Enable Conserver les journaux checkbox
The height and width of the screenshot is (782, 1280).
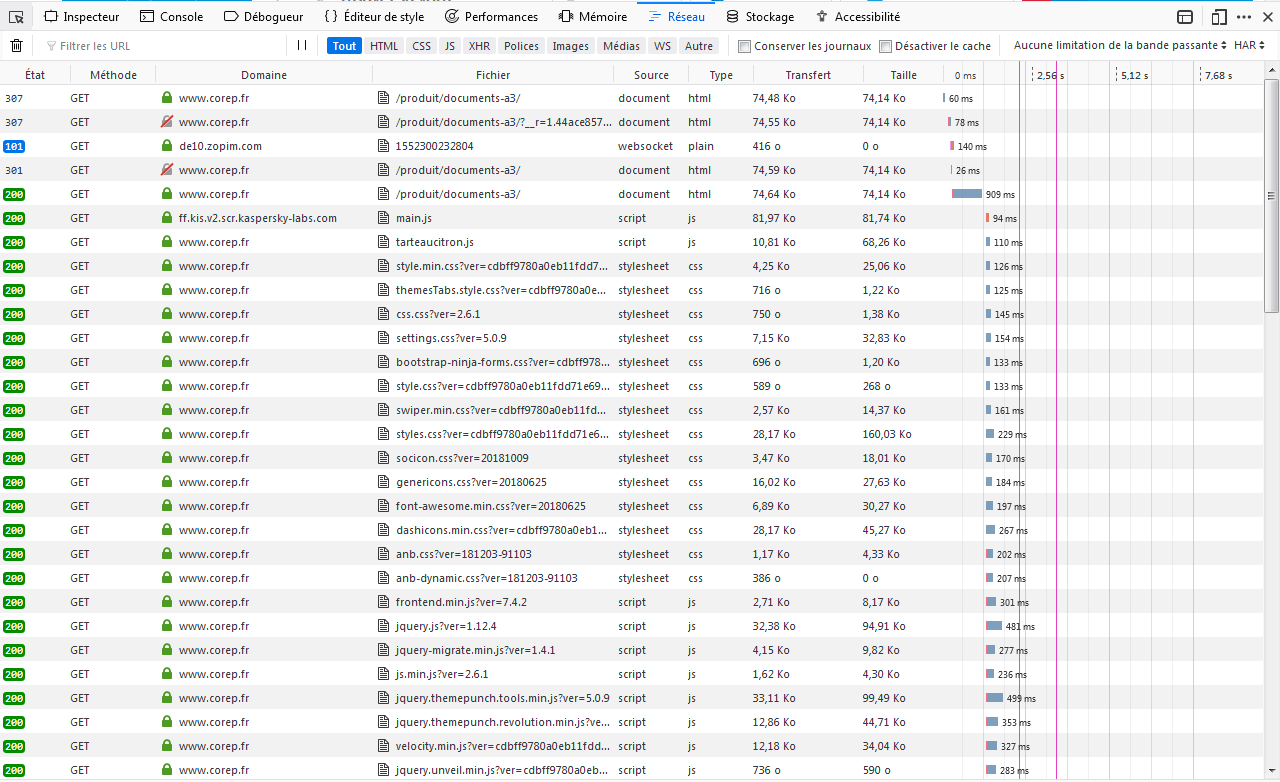pos(744,46)
